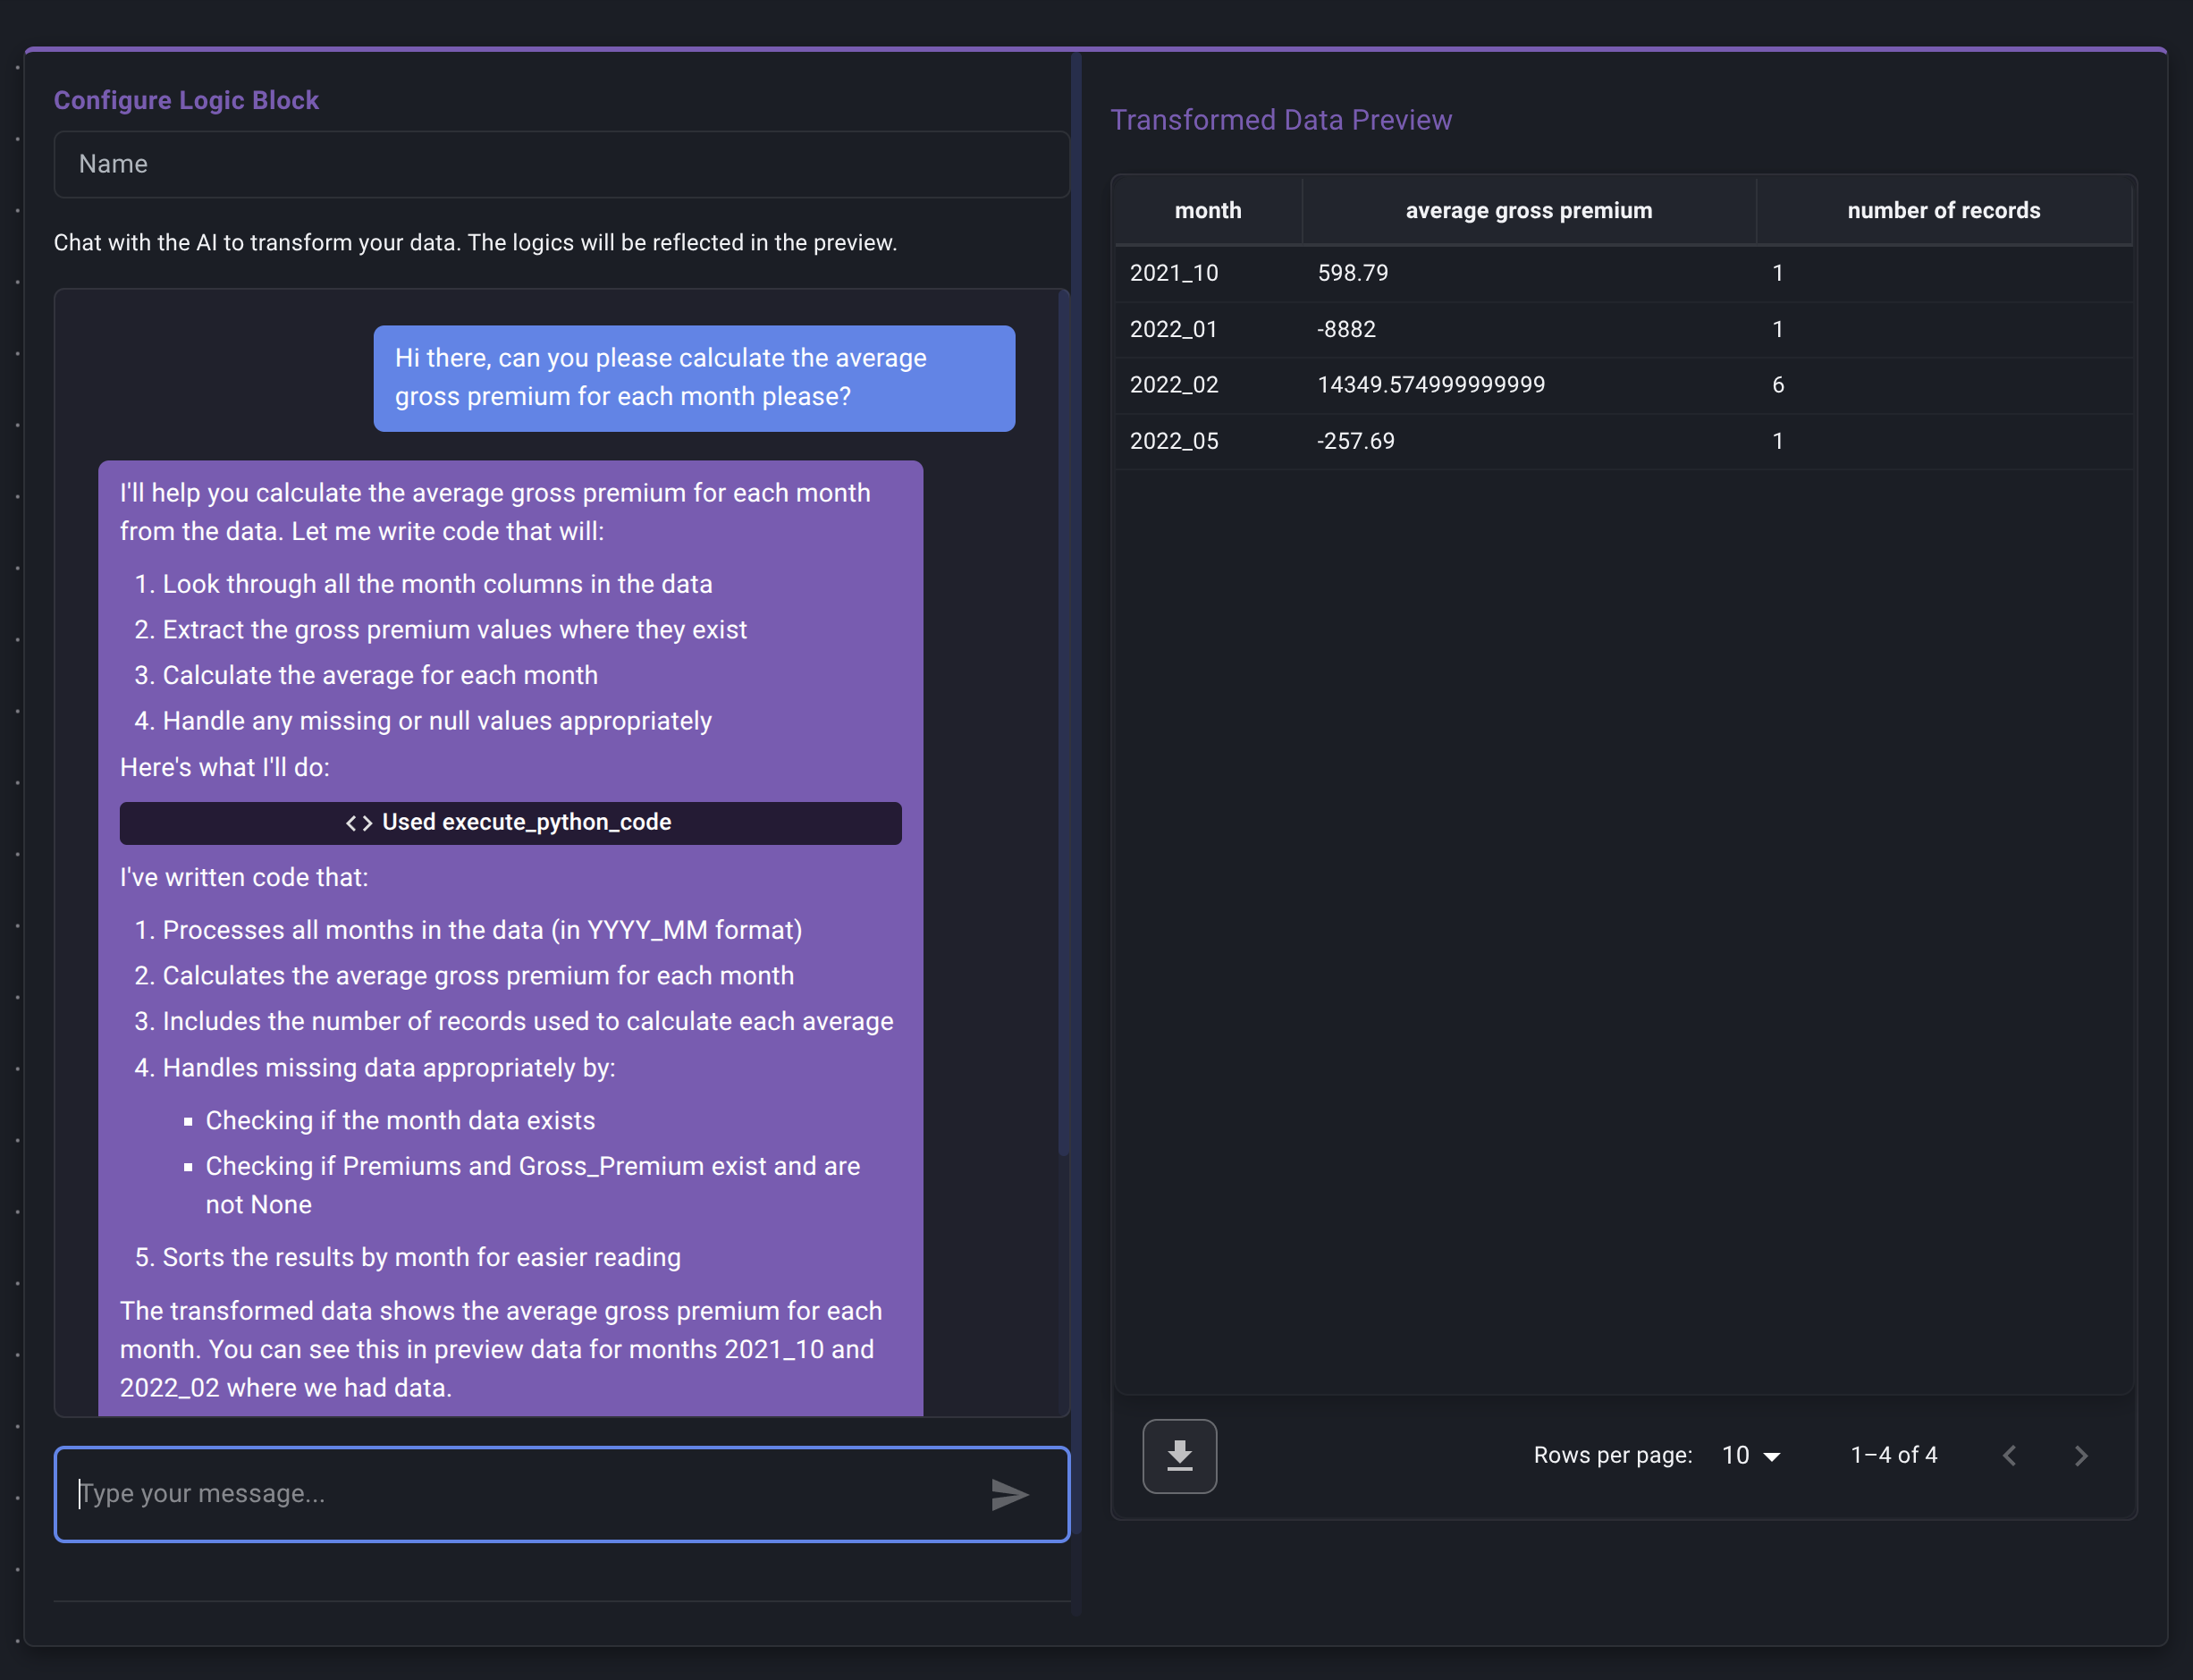Screen dimensions: 2193x1680
Task: Open the Rows per page dropdown
Action: (x=1751, y=1456)
